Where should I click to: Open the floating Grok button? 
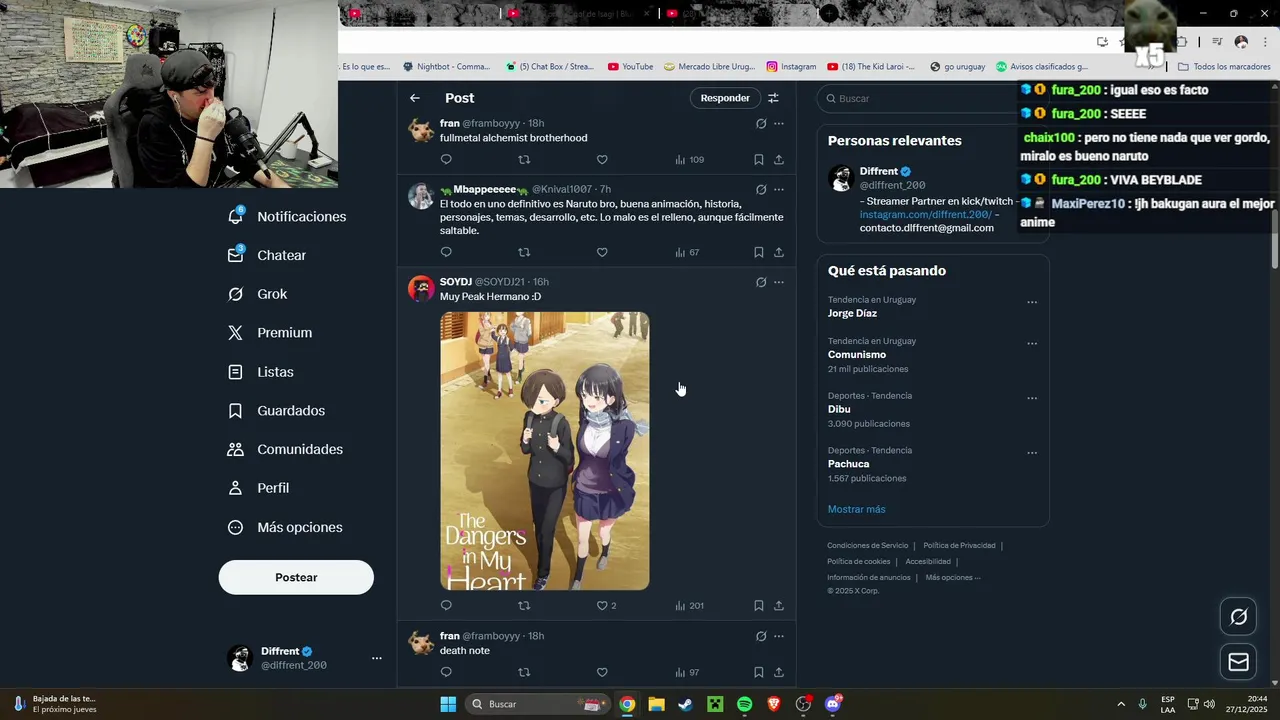pos(1238,617)
